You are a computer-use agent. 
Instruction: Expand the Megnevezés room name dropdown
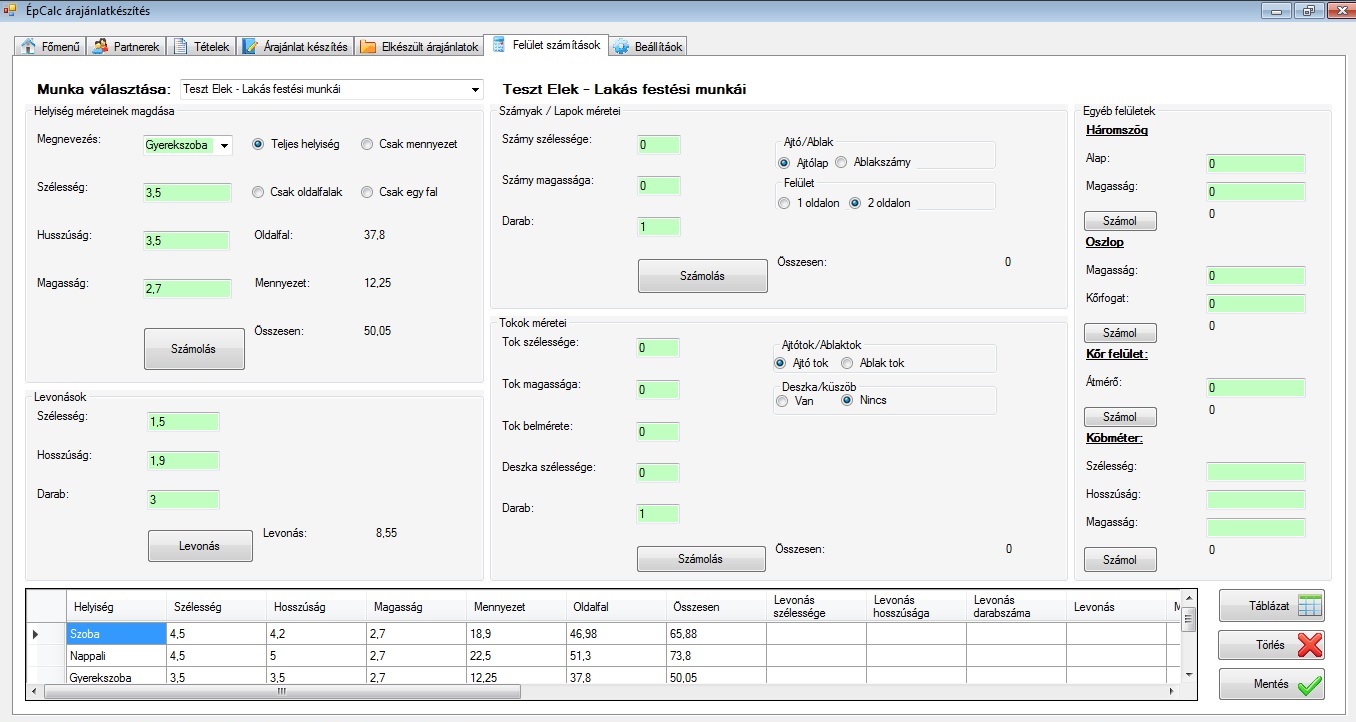[x=224, y=146]
